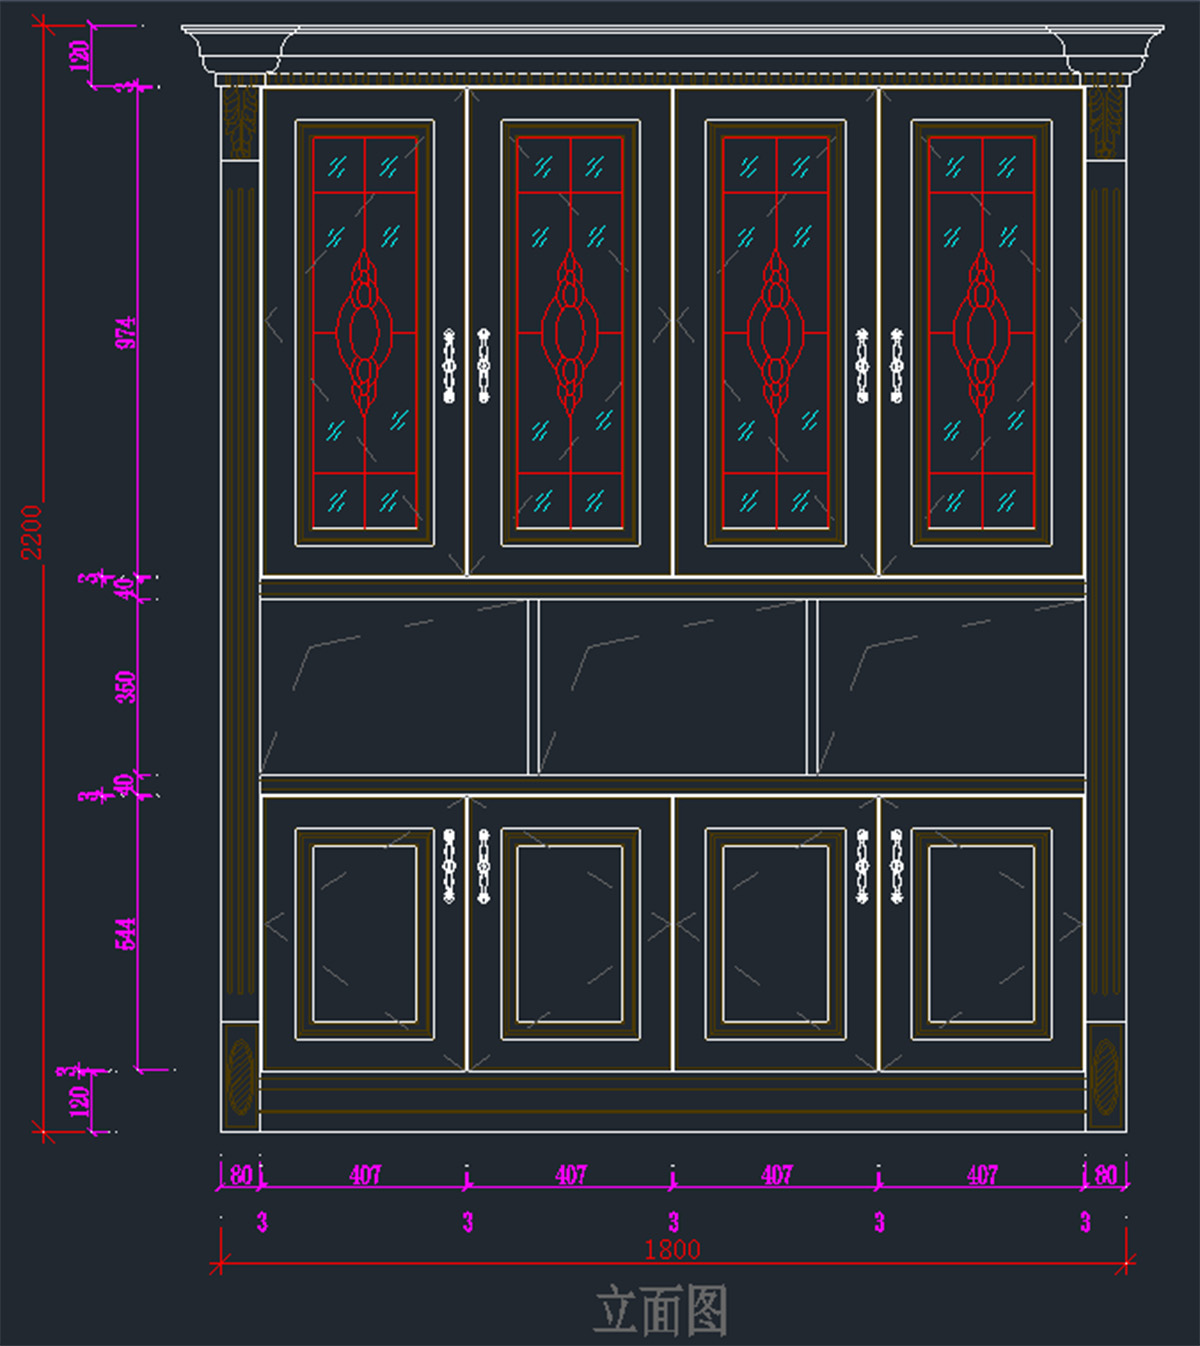This screenshot has height=1346, width=1200.
Task: Click the inner panel of leftmost lower door
Action: 364,934
